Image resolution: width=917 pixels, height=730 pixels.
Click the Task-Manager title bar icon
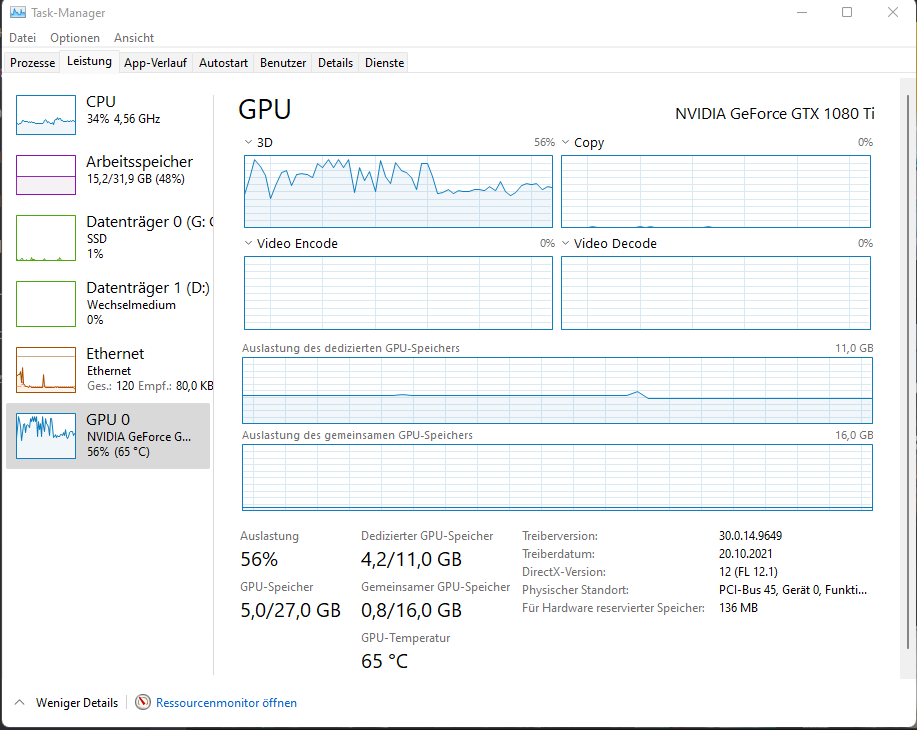pyautogui.click(x=15, y=12)
